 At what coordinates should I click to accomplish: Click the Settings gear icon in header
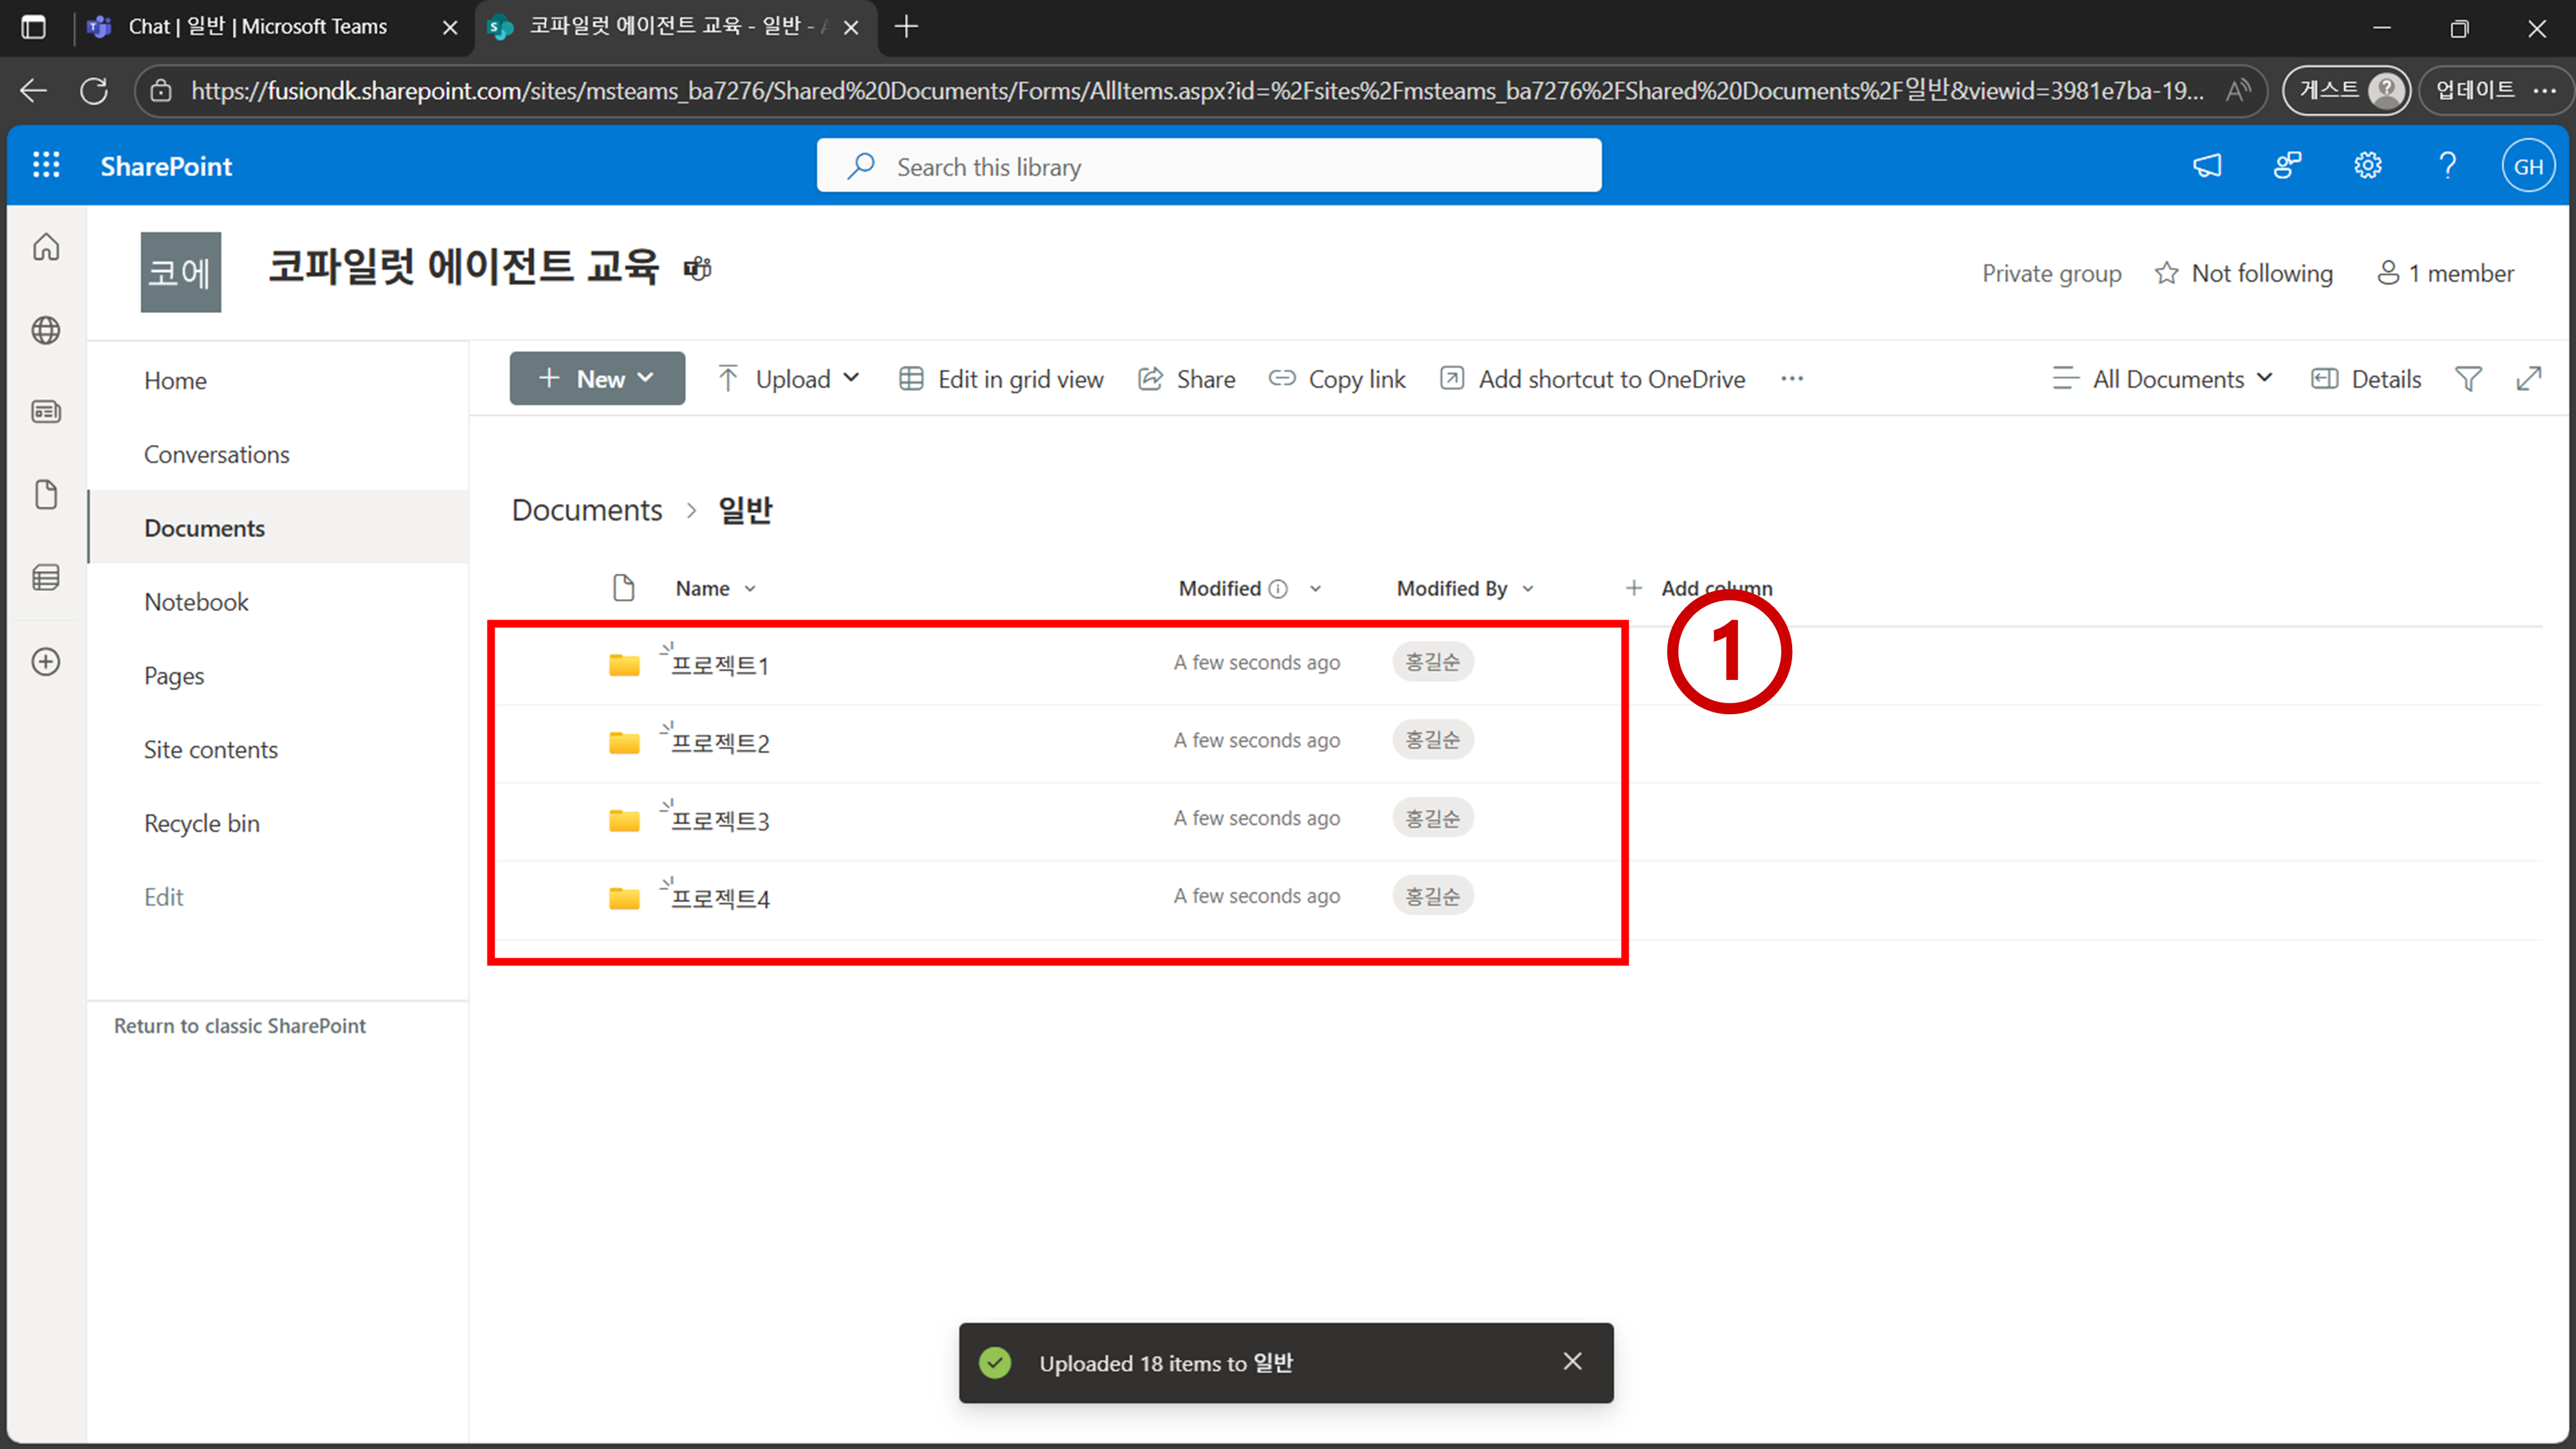click(x=2367, y=165)
